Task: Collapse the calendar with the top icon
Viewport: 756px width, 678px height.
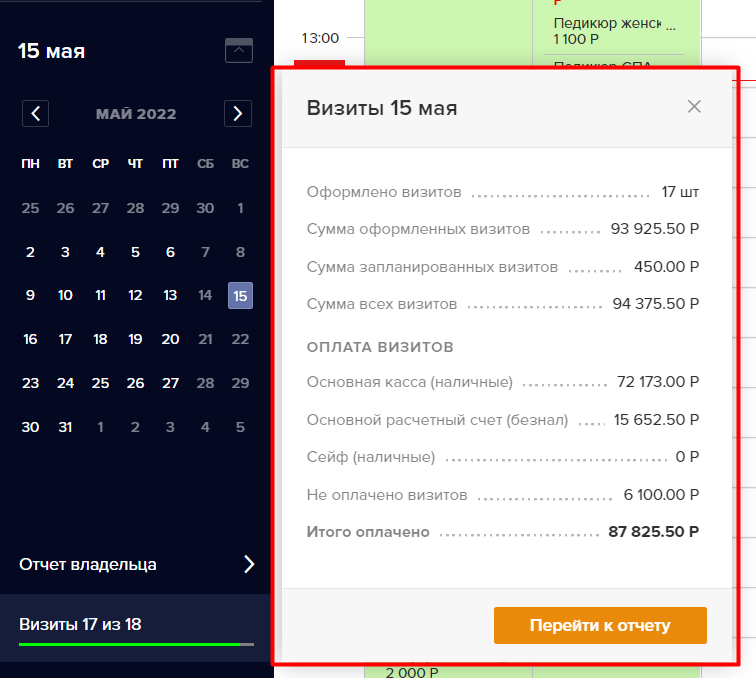Action: 239,50
